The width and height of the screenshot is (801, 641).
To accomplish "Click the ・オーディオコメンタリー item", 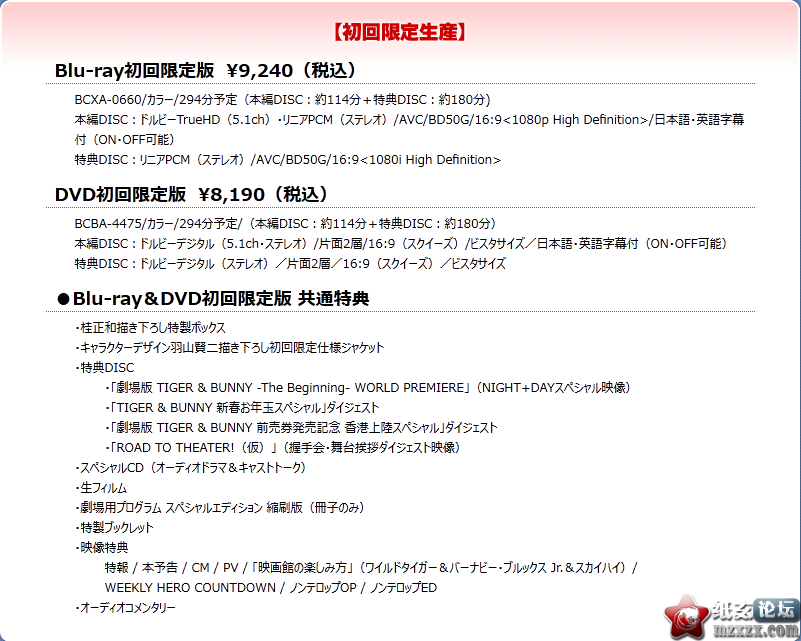I will coord(125,608).
